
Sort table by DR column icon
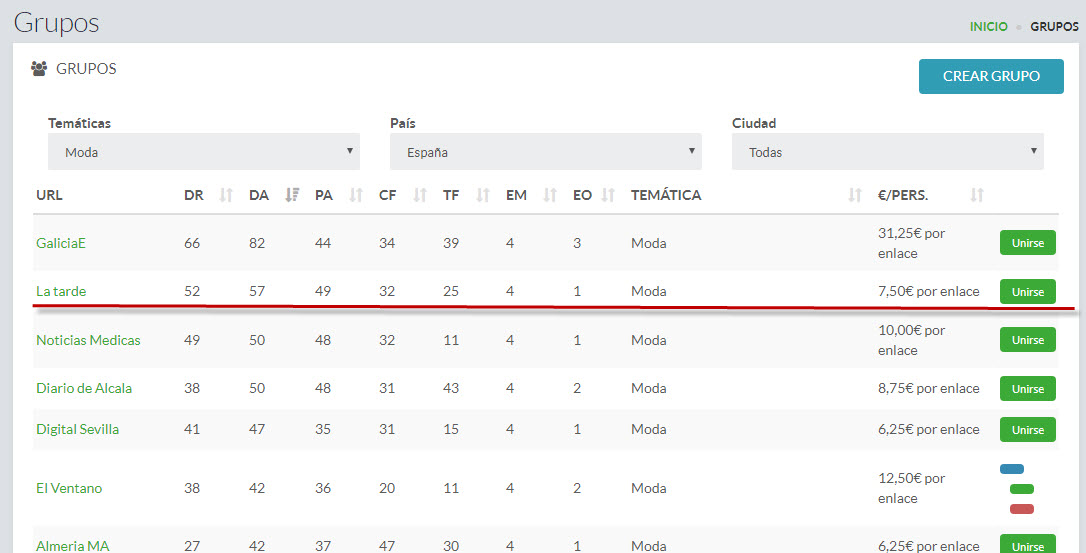point(226,195)
